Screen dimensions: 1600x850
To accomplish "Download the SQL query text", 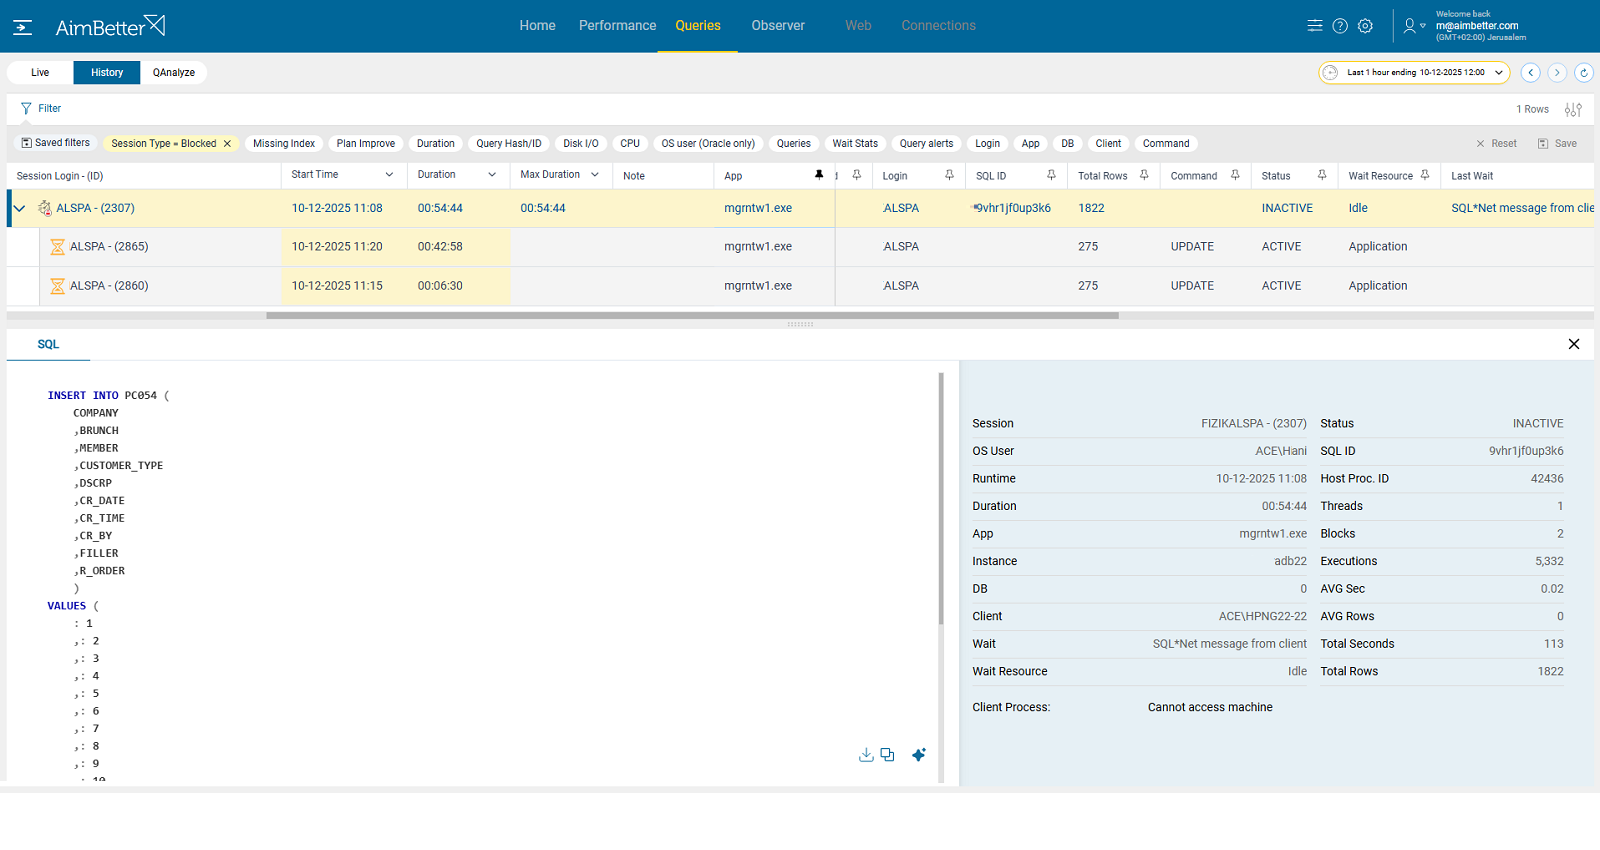I will pos(866,755).
